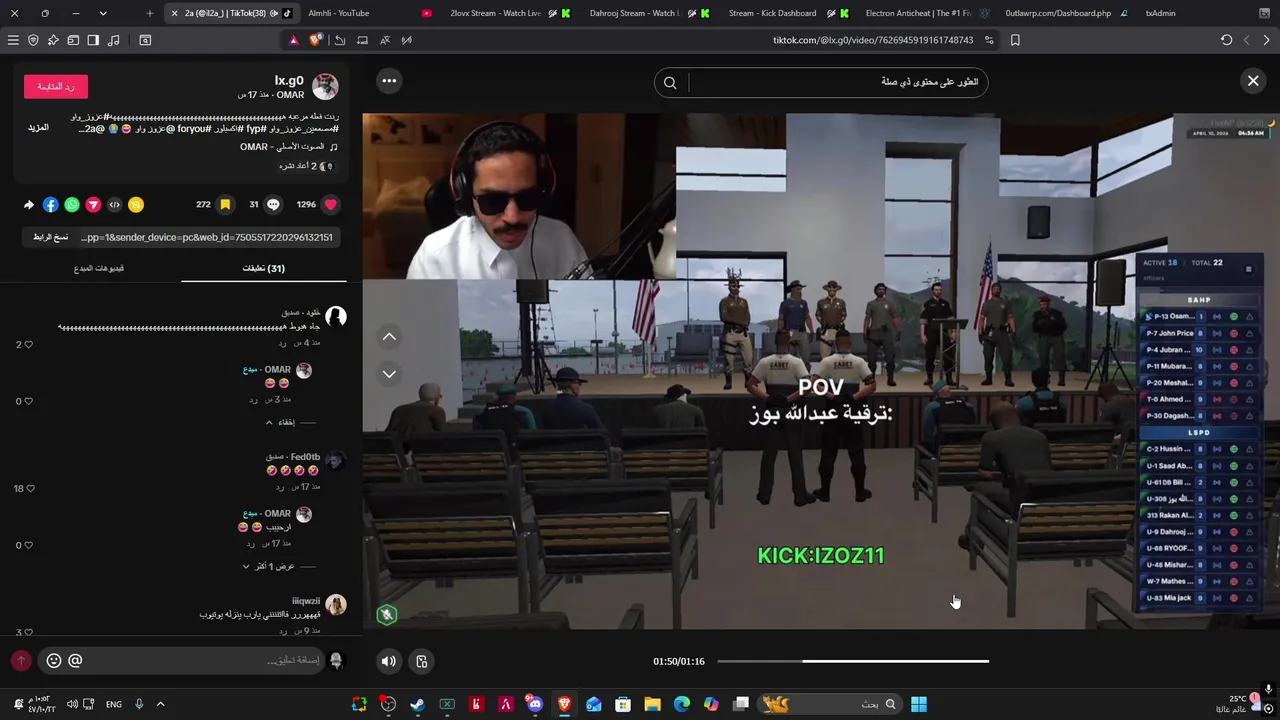Open new browser tab with plus
The image size is (1280, 720).
[150, 13]
